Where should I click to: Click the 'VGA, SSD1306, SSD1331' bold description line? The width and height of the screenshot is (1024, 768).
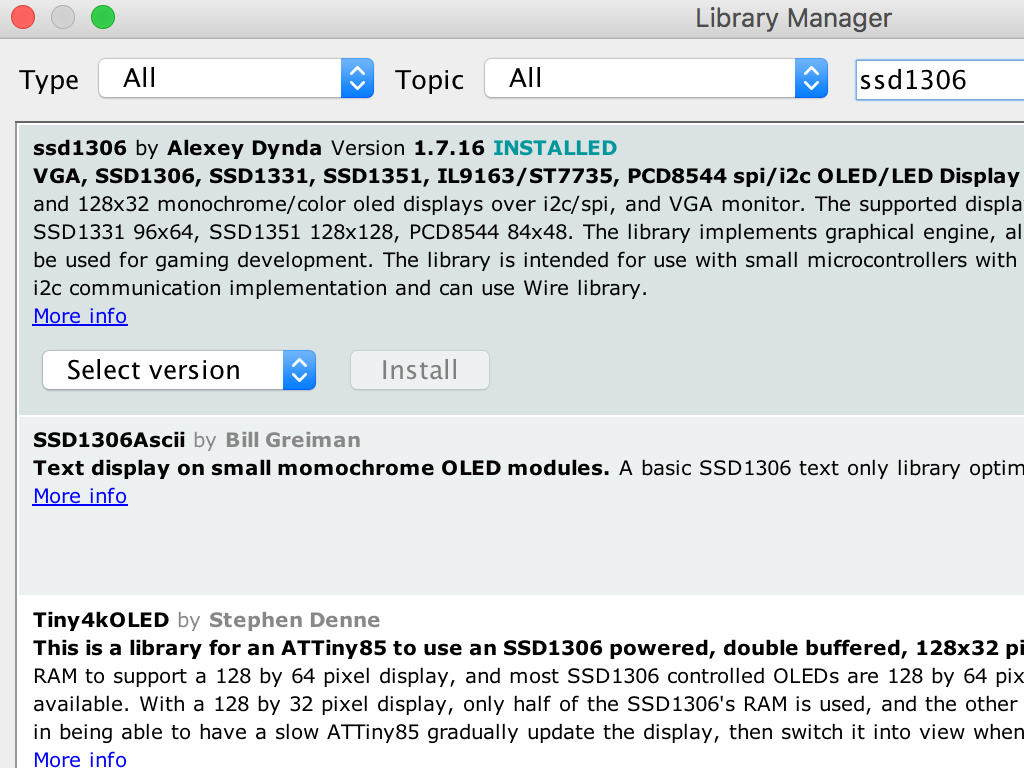tap(528, 176)
